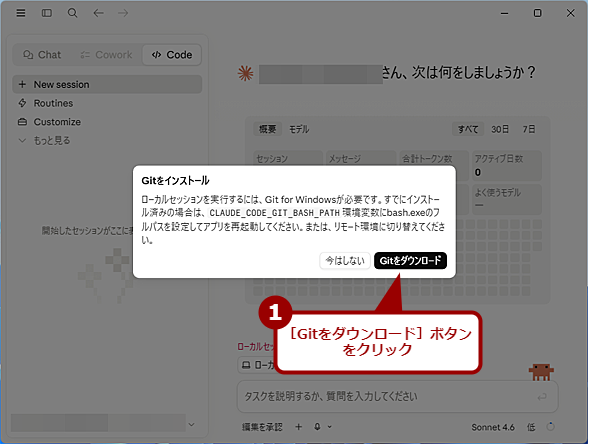Expand the account menu chevron at sidebar bottom
This screenshot has height=445, width=589.
click(x=192, y=425)
